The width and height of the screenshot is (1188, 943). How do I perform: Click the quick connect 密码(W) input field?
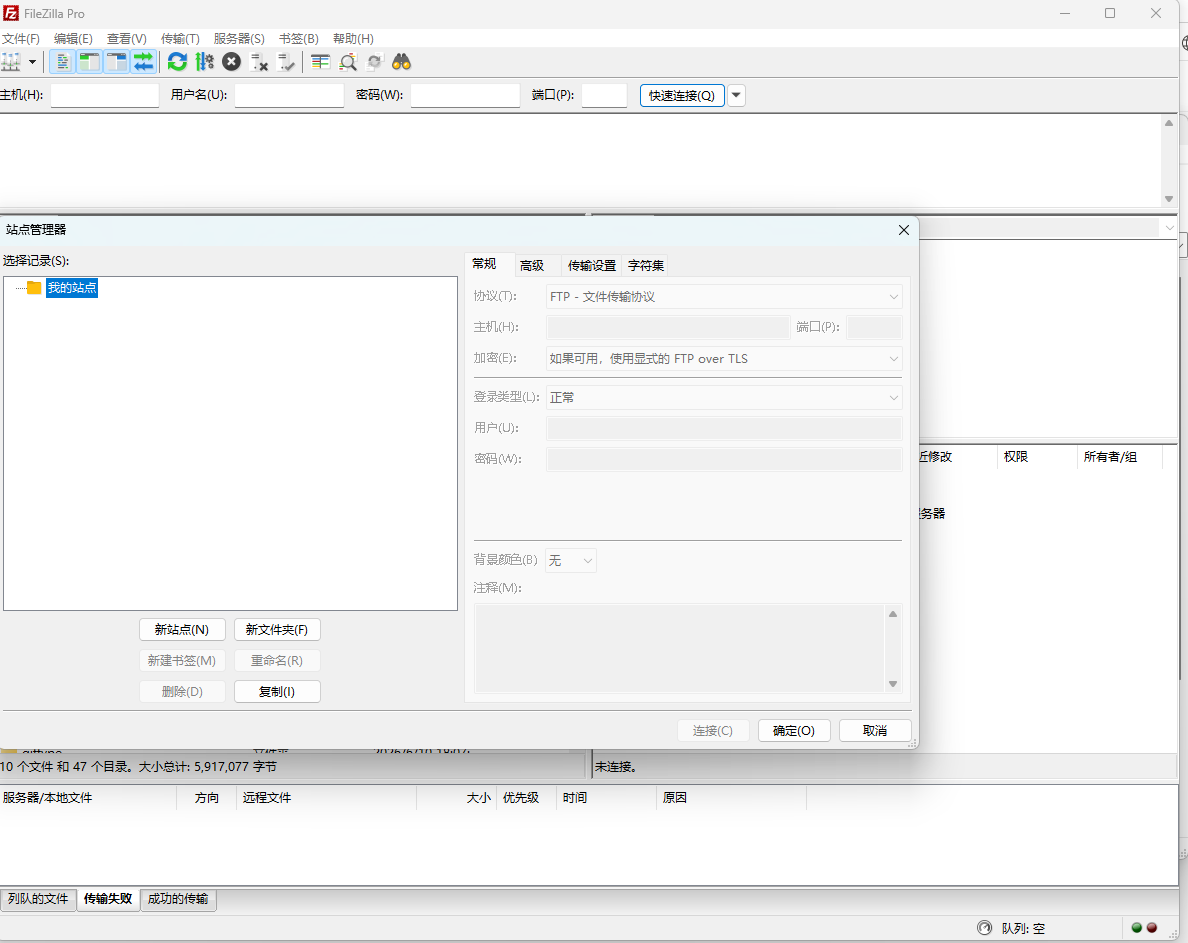click(x=465, y=95)
